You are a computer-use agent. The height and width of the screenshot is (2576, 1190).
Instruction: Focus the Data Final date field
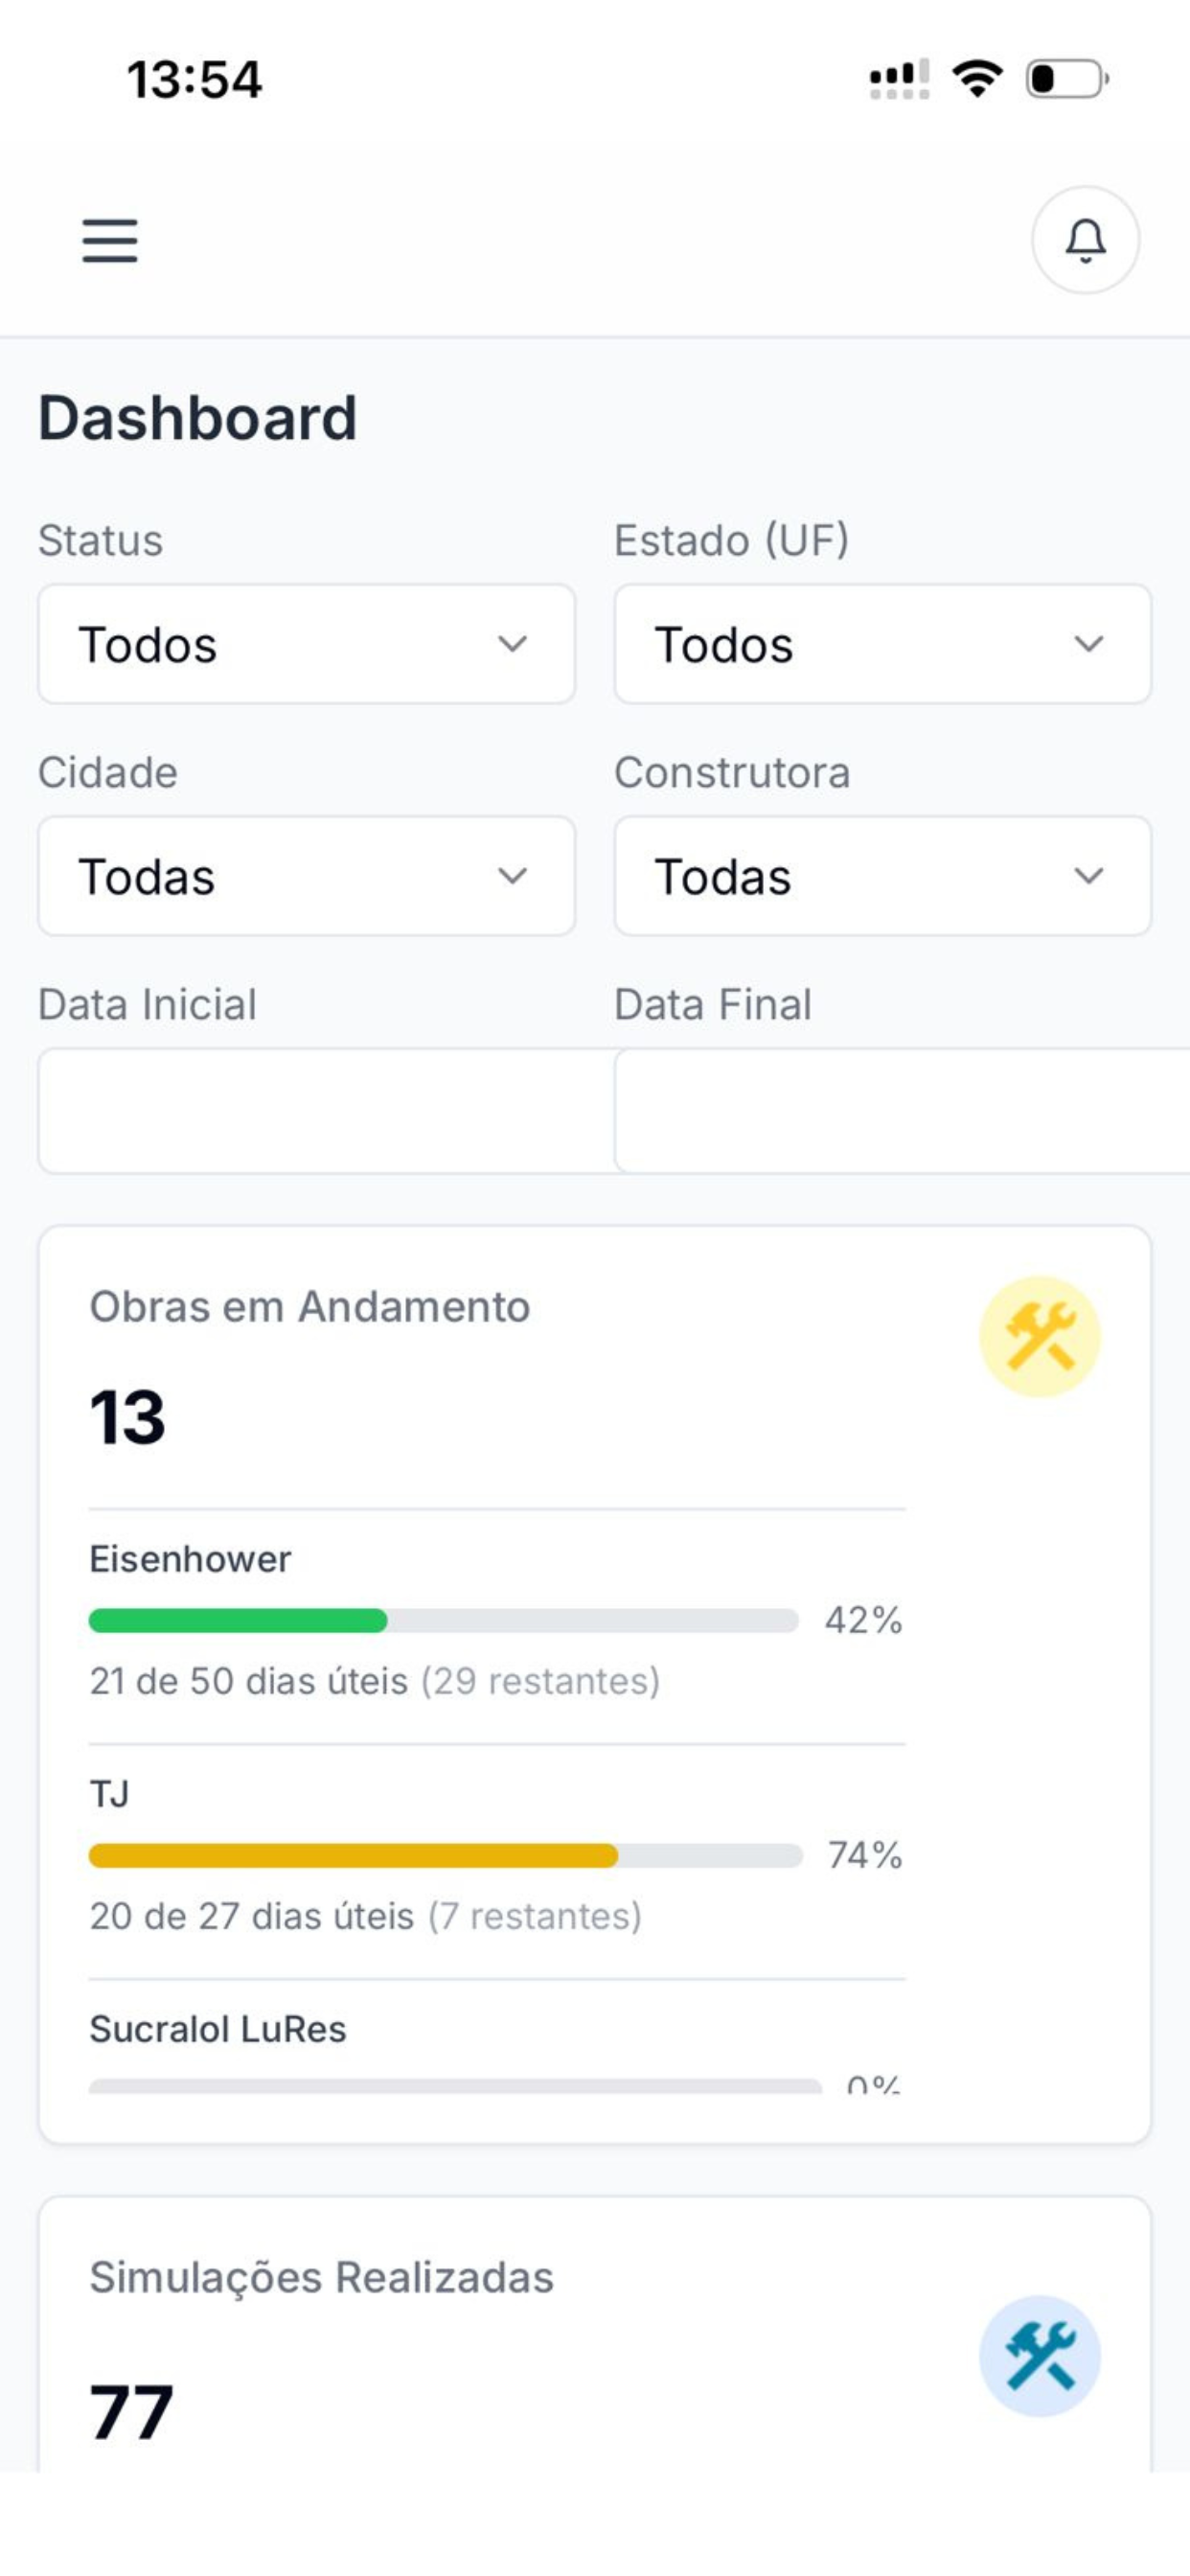(902, 1110)
